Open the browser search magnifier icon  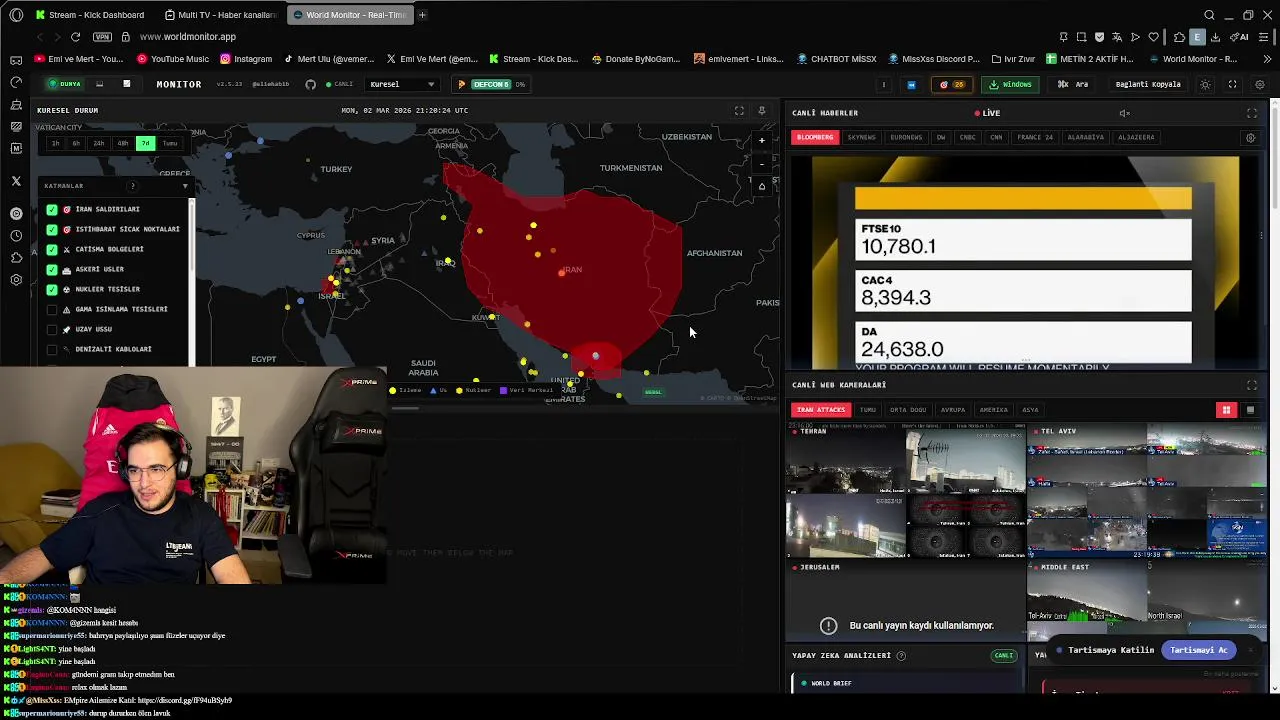1209,15
